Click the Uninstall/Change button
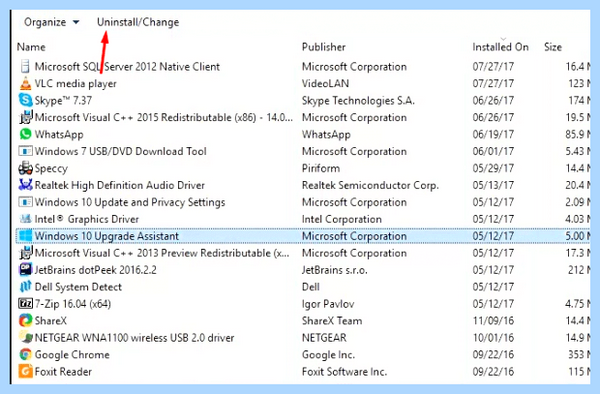 point(138,22)
